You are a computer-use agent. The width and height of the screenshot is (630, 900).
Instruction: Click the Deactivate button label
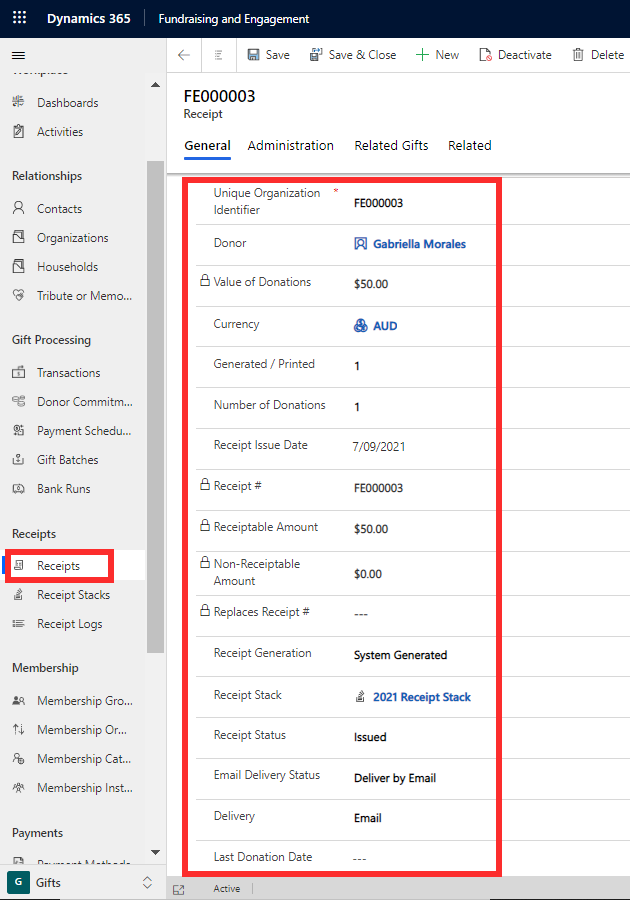tap(524, 55)
